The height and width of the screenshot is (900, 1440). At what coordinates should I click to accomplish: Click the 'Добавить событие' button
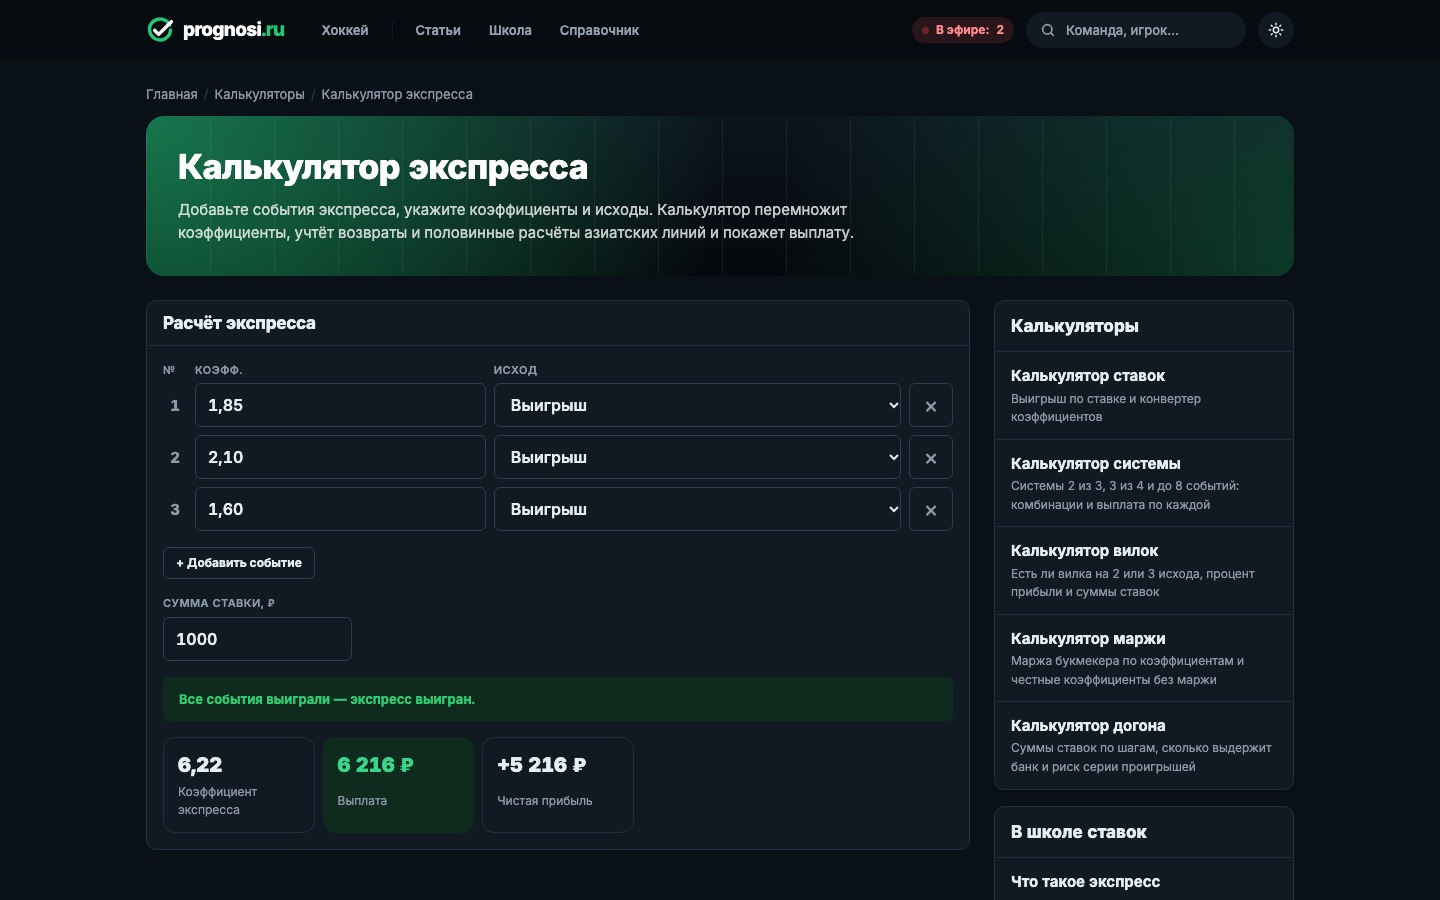239,563
